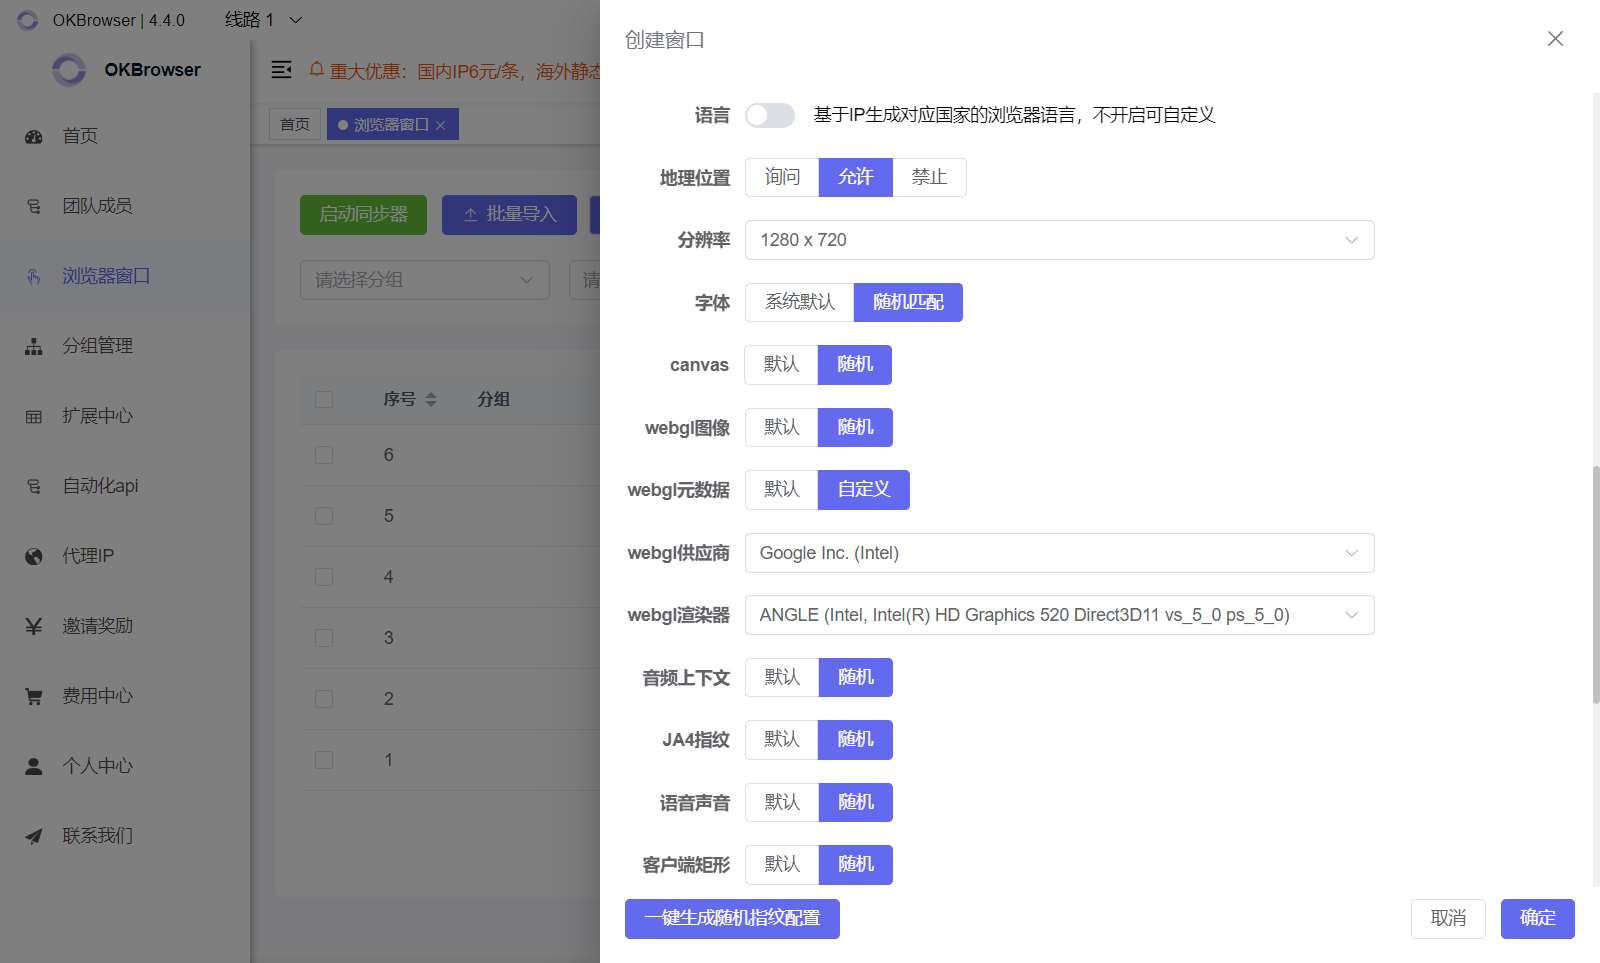Set 地理位置 to 禁止

(929, 178)
